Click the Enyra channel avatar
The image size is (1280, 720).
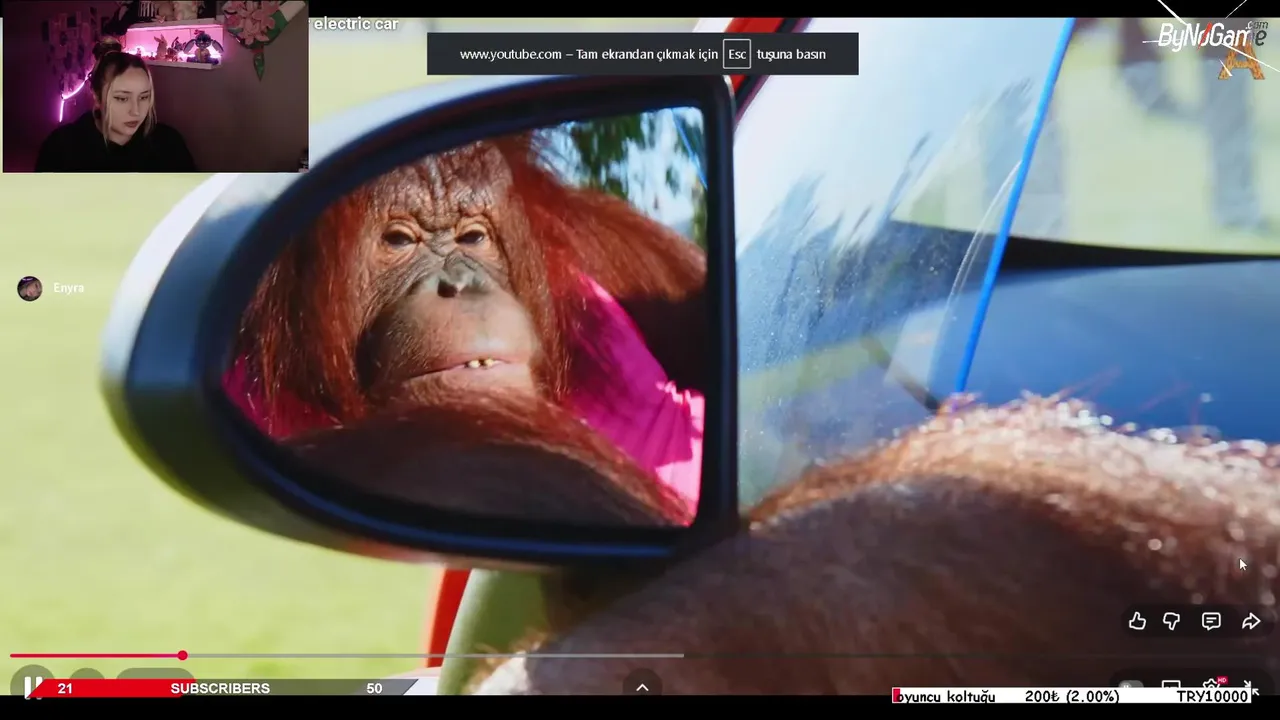[30, 288]
